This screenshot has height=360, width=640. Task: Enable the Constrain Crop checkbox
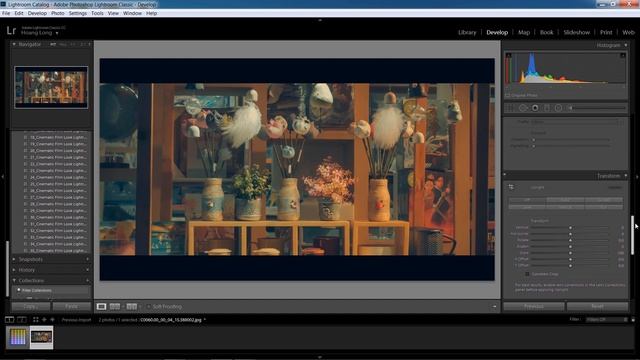(527, 274)
